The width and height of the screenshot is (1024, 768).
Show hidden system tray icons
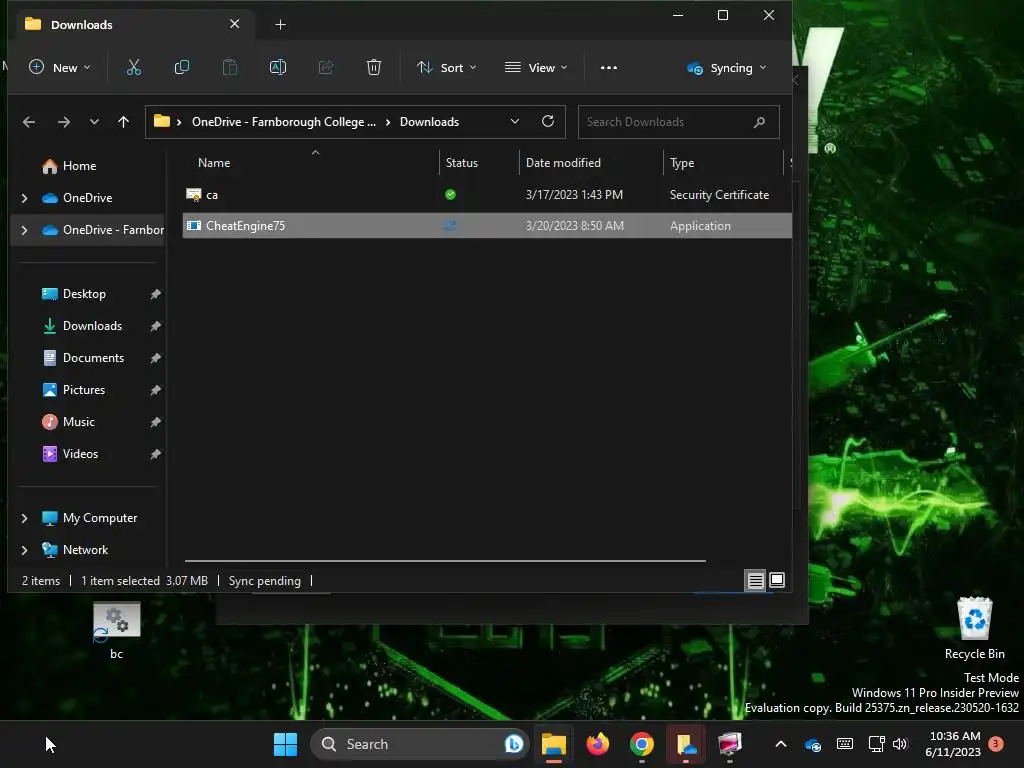(780, 744)
